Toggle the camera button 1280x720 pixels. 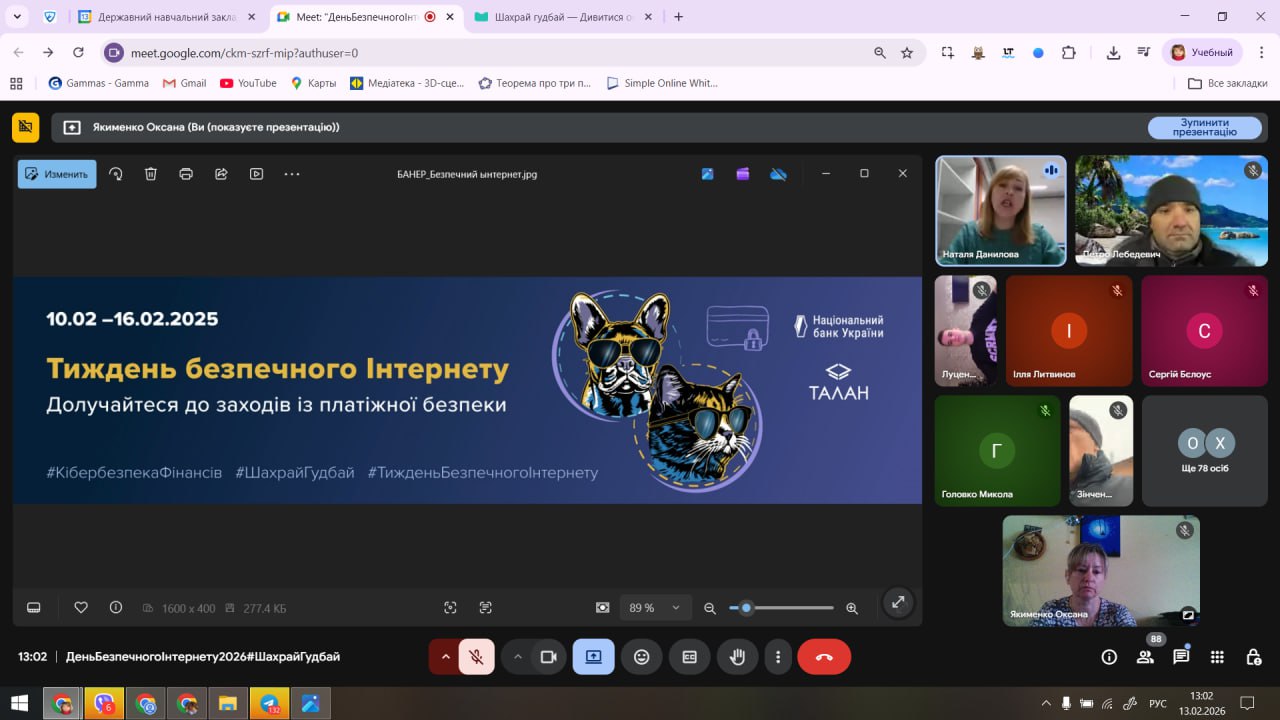pyautogui.click(x=548, y=657)
